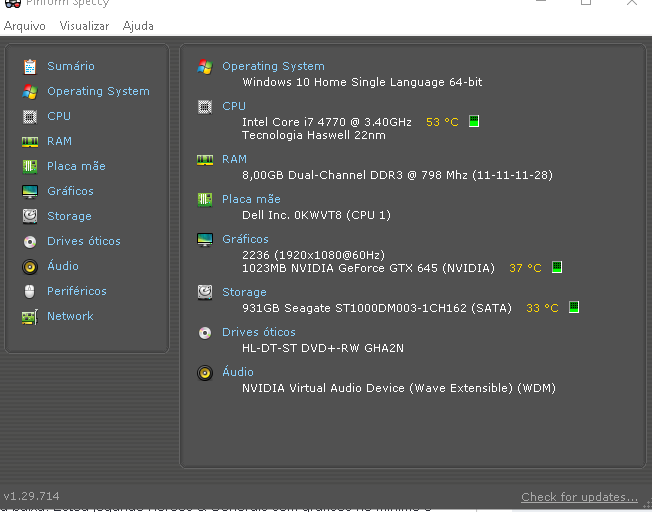The image size is (652, 512).
Task: Click the Drives óticos heading link in summary
Action: pyautogui.click(x=259, y=332)
